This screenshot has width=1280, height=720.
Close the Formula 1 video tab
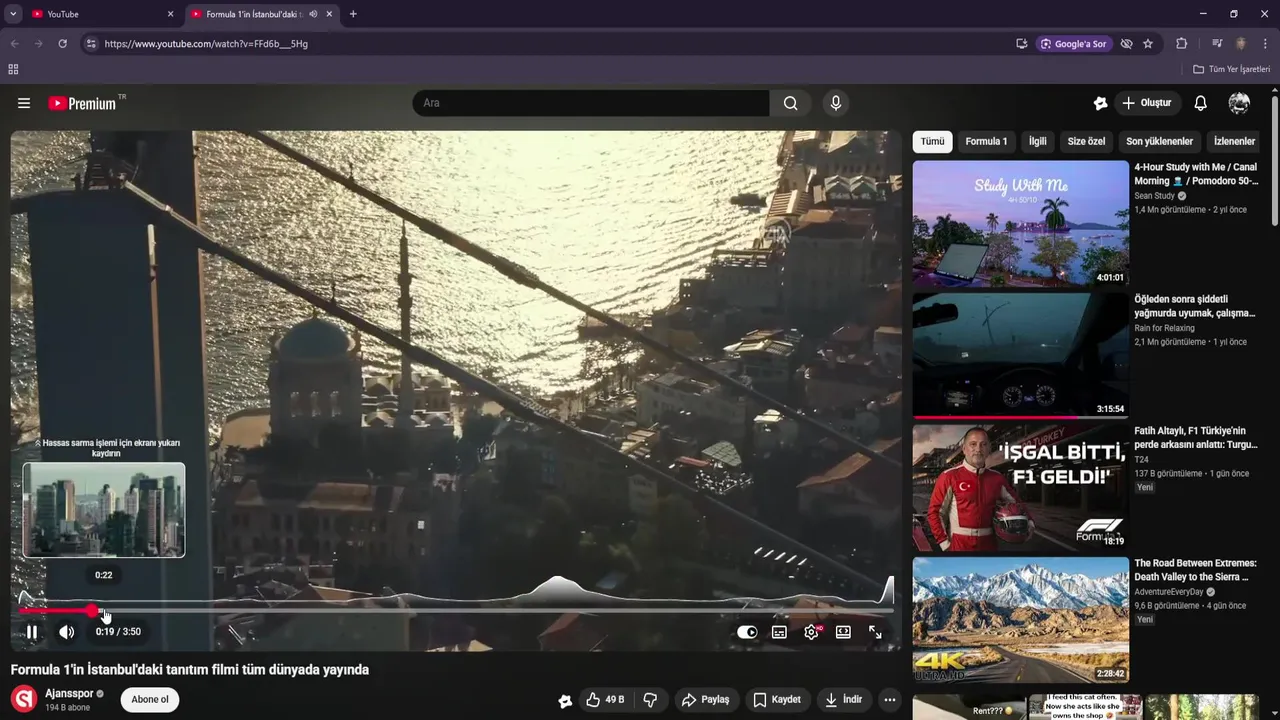coord(329,14)
